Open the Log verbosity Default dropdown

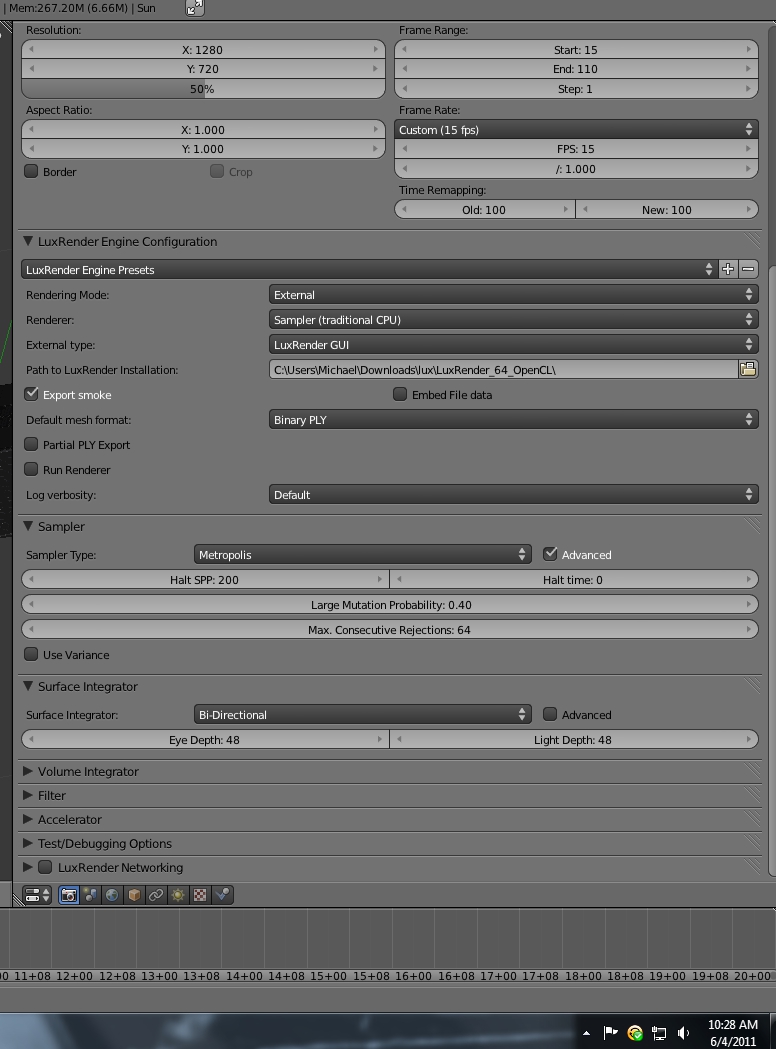514,494
